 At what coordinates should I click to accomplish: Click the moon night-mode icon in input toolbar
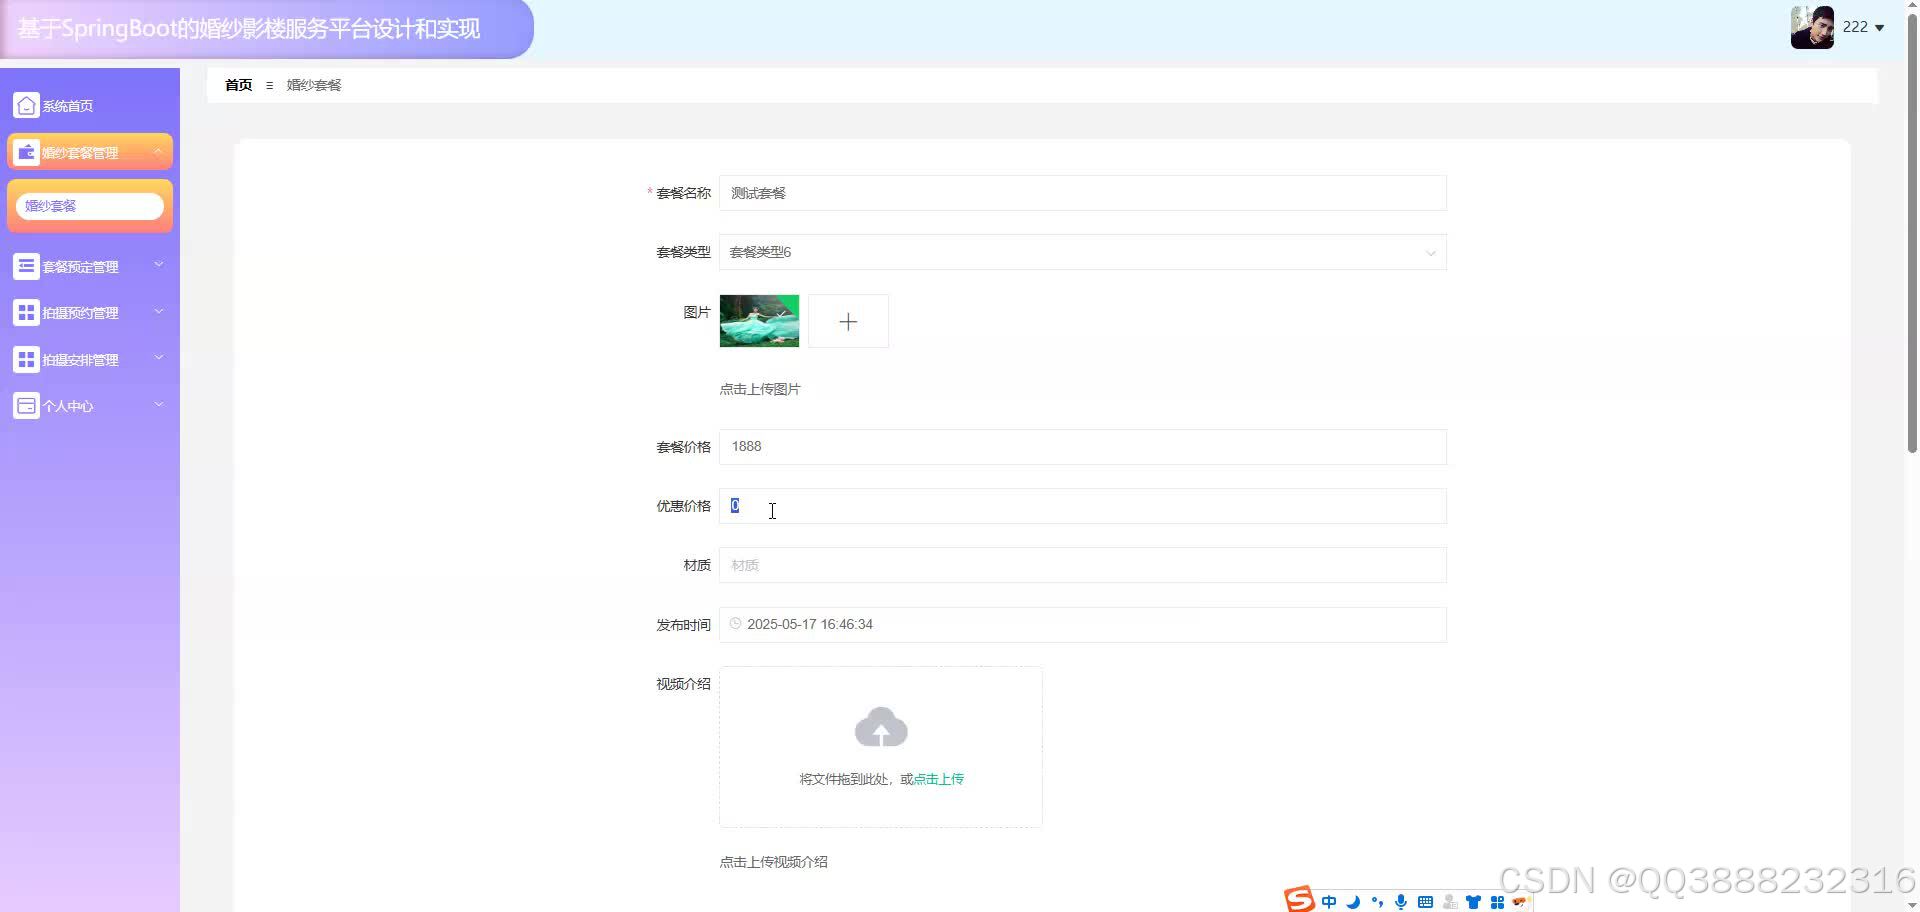1351,901
